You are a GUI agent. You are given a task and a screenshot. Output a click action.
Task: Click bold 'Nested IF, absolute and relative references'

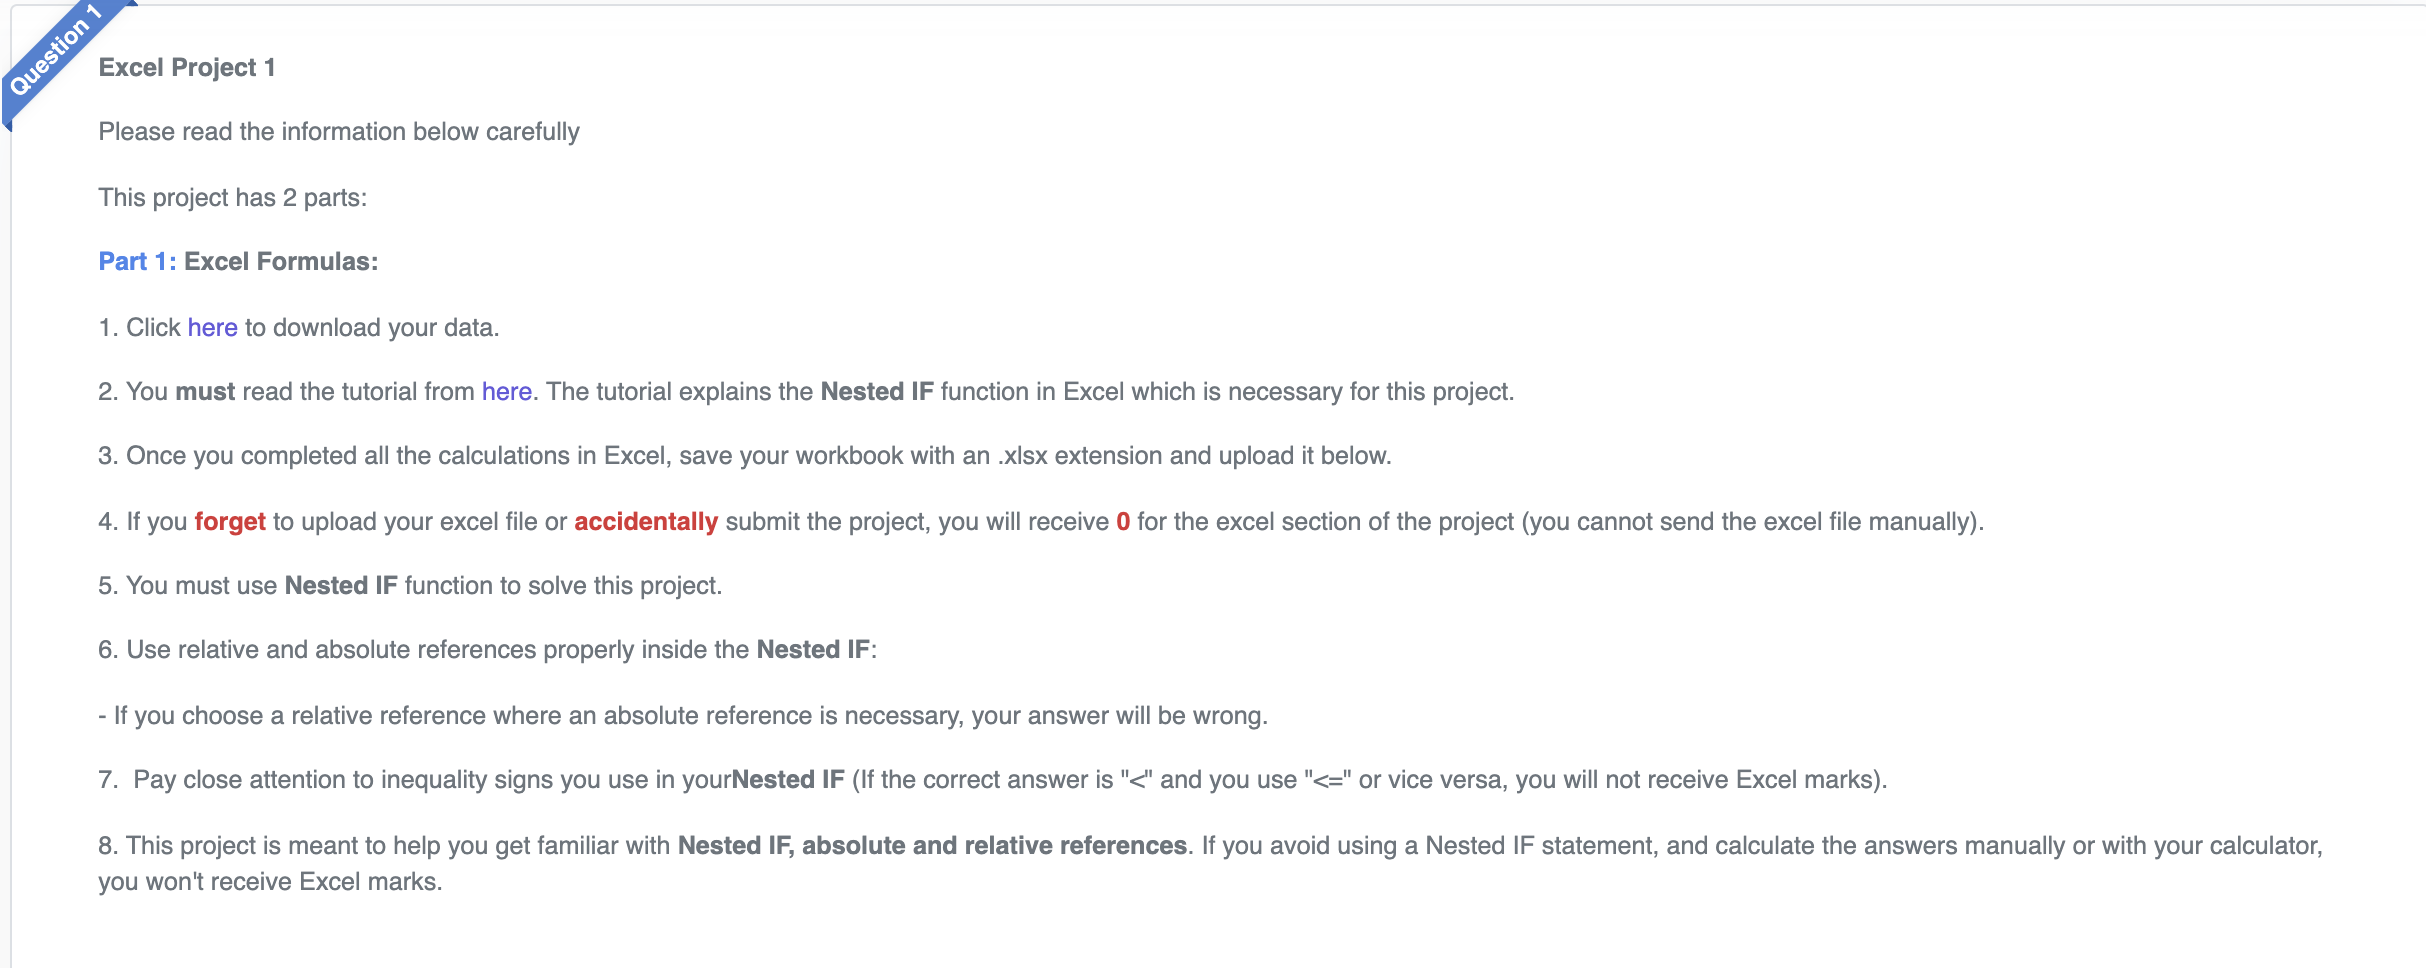point(932,845)
